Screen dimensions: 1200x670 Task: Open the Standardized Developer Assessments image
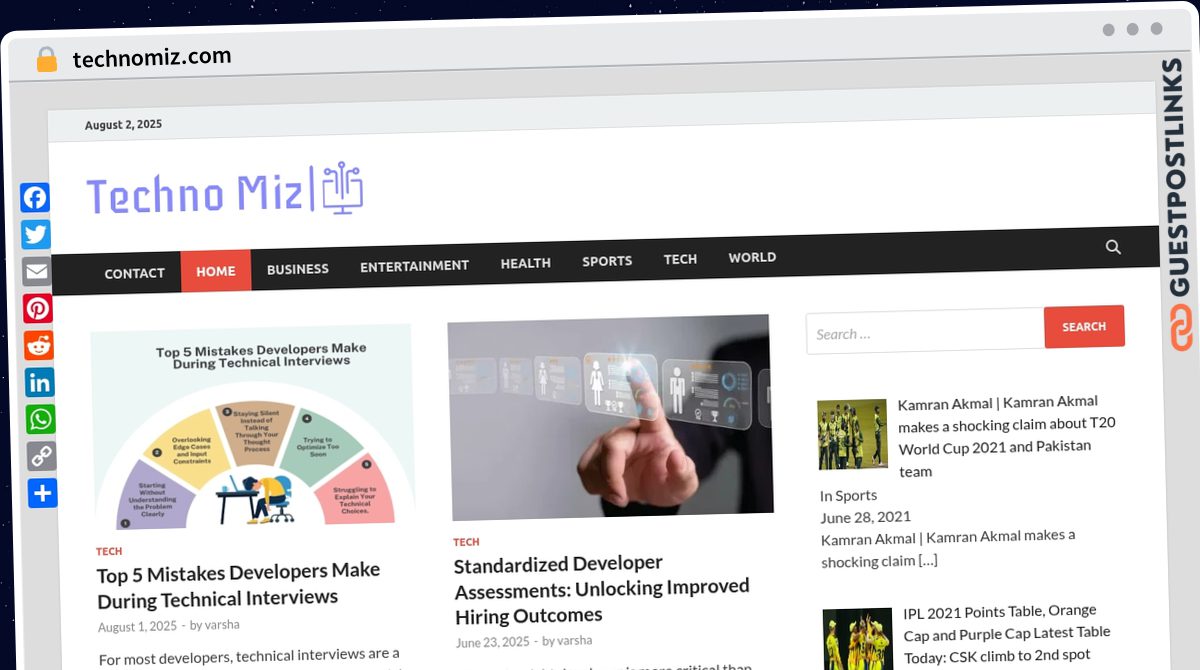tap(610, 417)
